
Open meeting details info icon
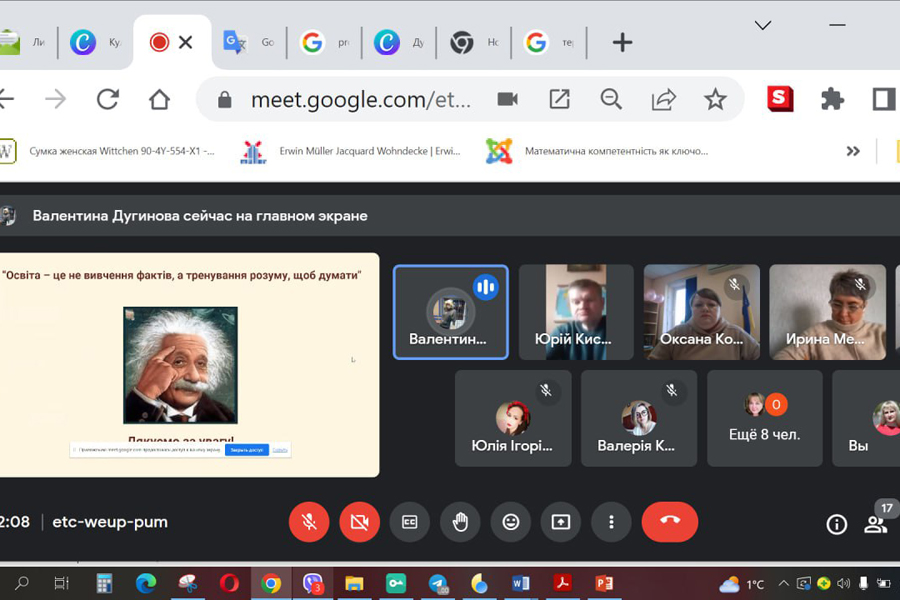(x=836, y=524)
